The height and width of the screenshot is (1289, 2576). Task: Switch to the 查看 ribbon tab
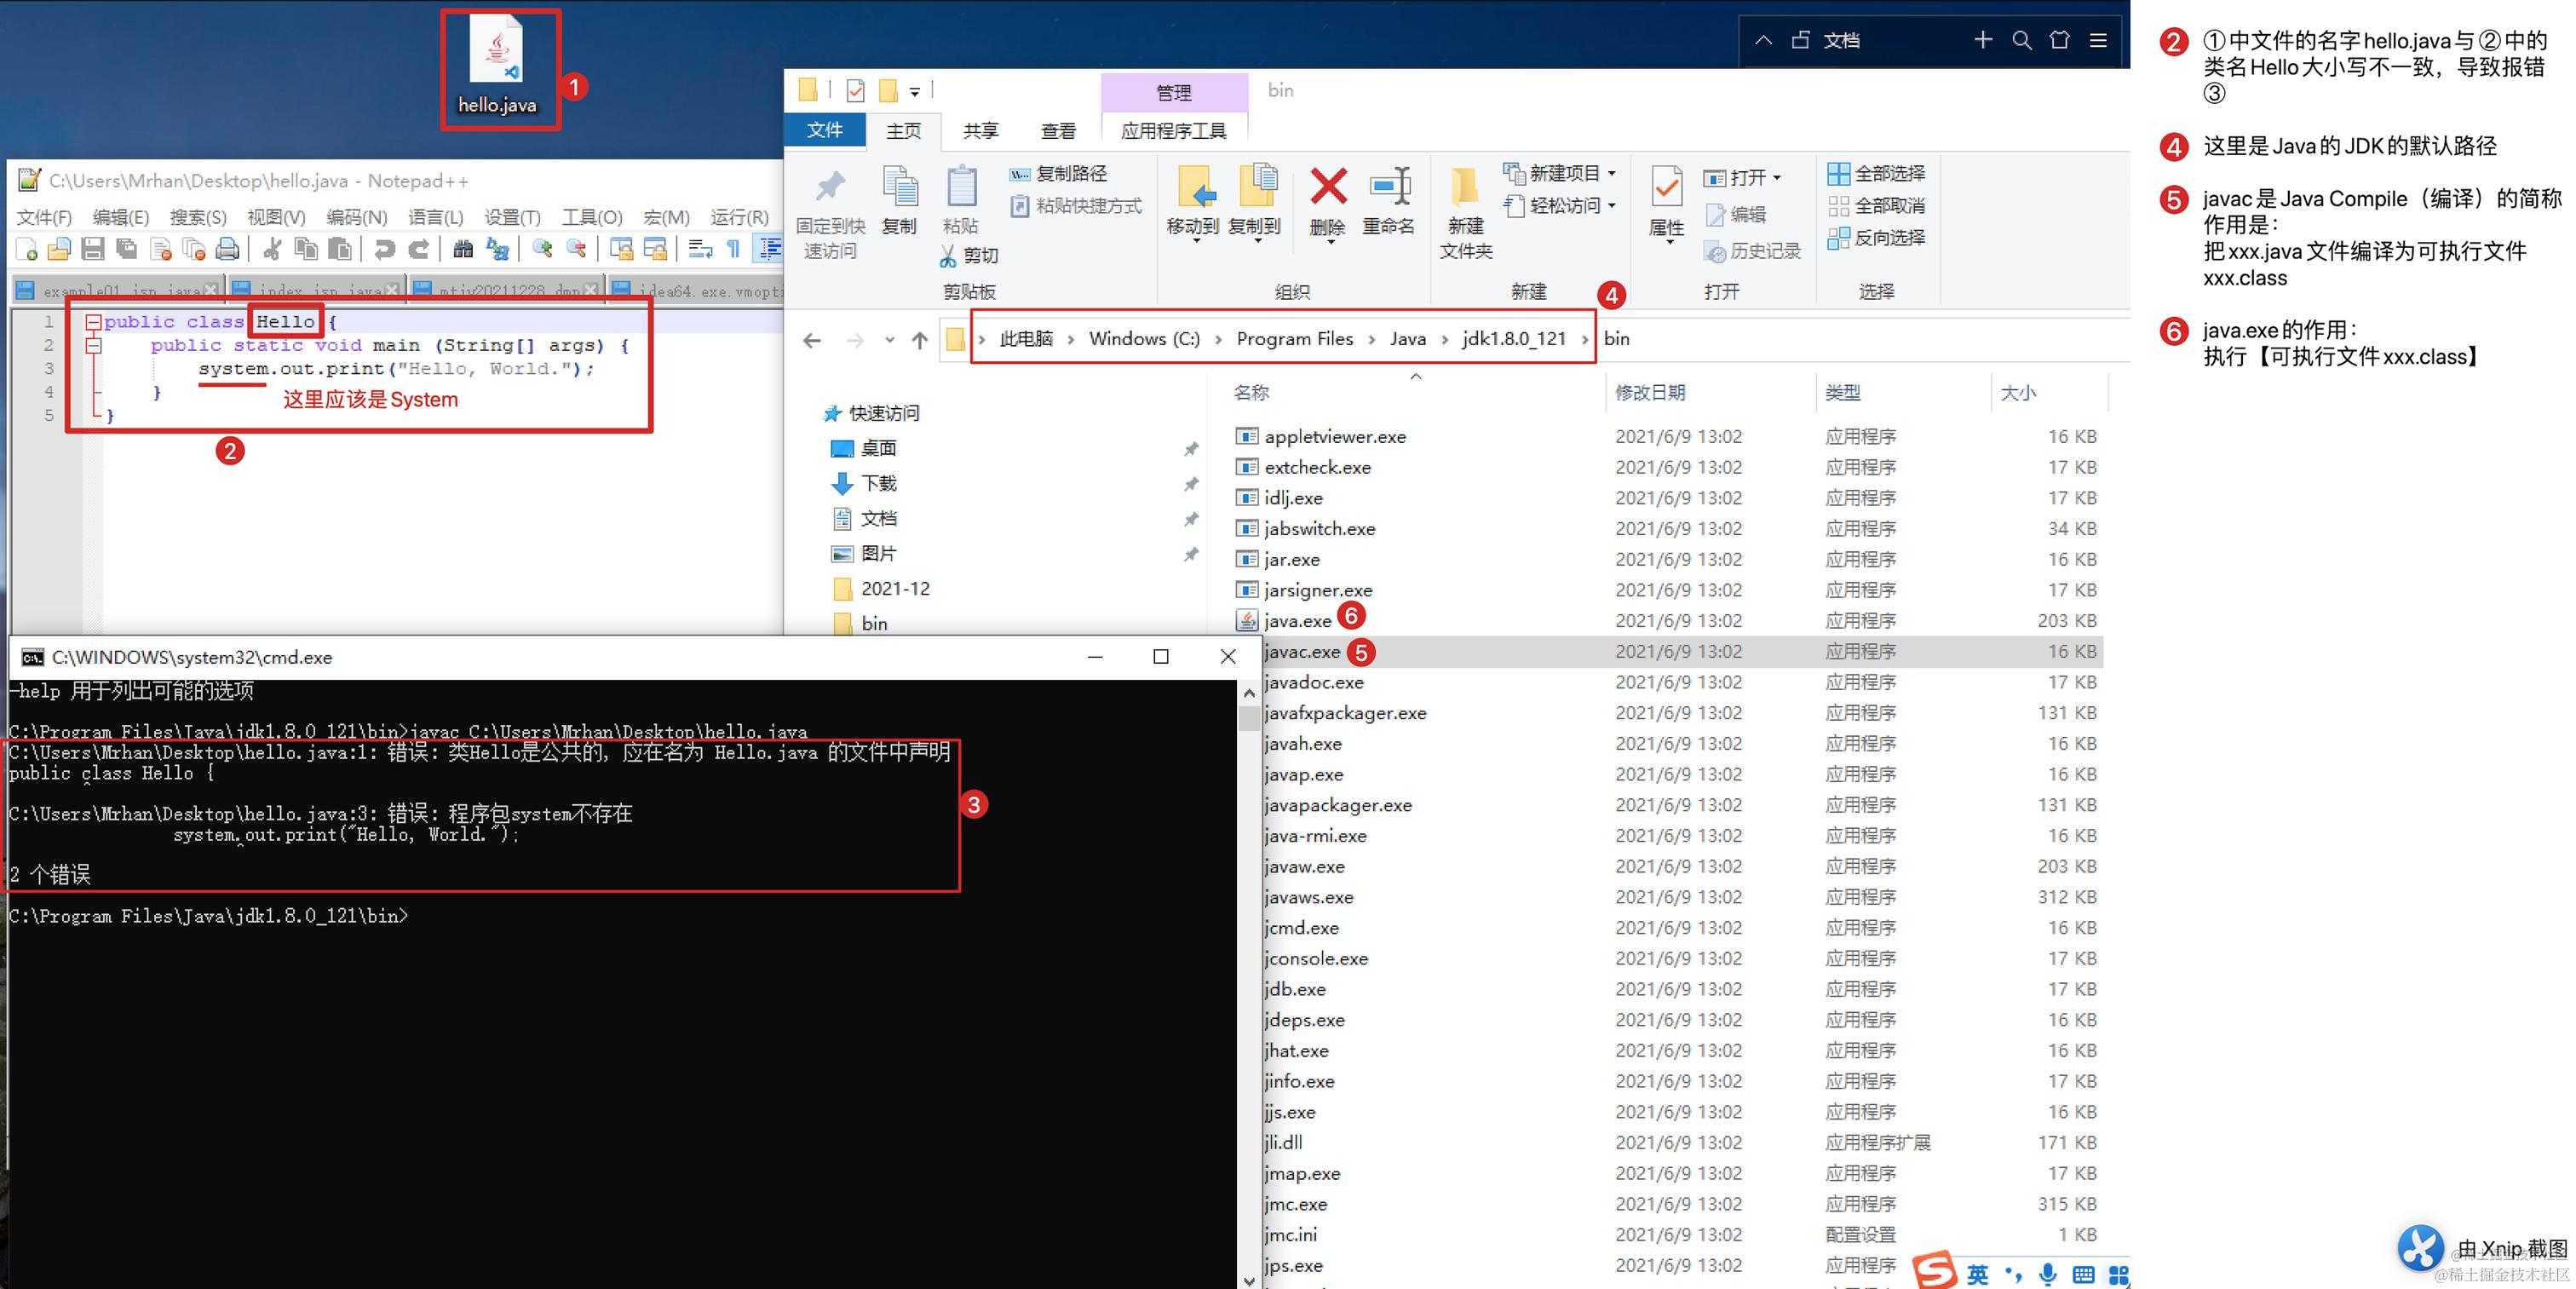(1058, 131)
